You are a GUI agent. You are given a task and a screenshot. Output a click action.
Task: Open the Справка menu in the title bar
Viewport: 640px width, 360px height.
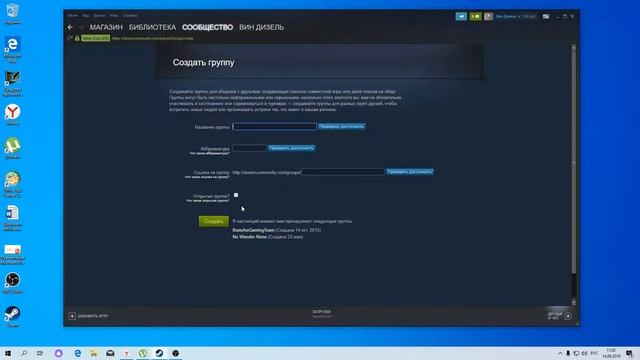coord(130,16)
